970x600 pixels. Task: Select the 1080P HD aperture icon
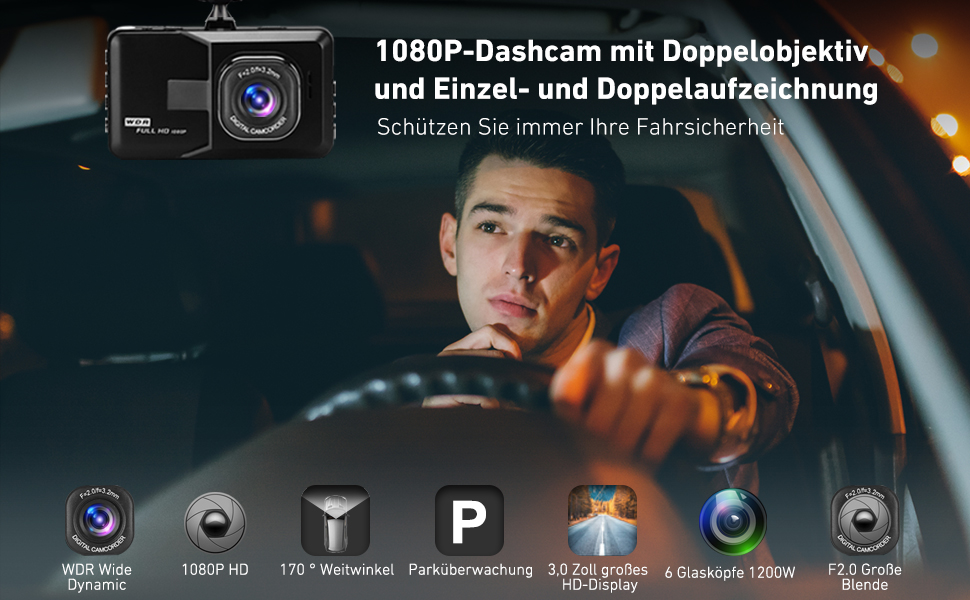215,521
